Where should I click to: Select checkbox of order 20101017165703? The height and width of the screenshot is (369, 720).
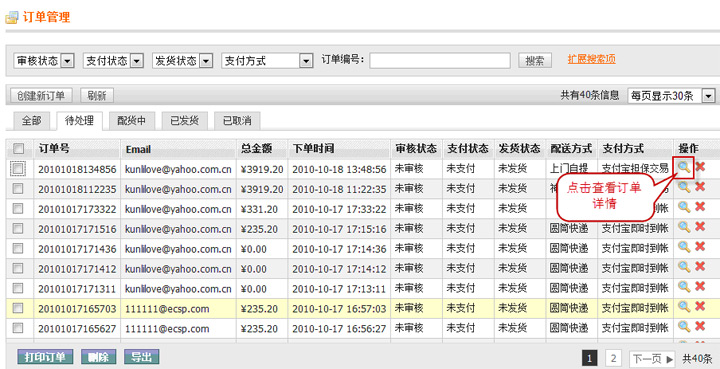coord(18,308)
